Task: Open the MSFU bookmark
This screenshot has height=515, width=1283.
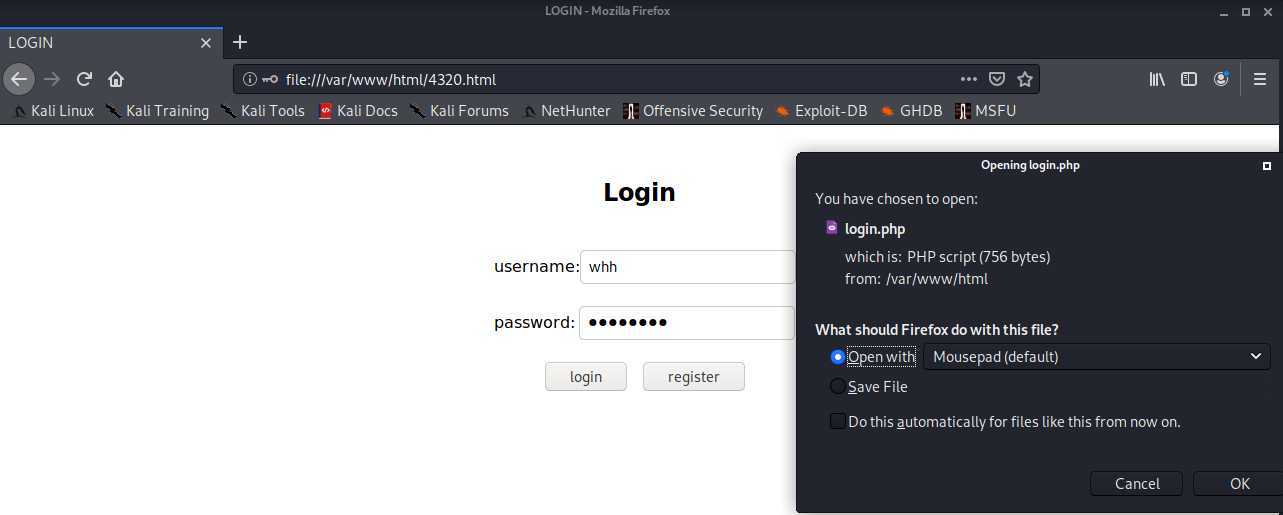Action: click(x=986, y=111)
